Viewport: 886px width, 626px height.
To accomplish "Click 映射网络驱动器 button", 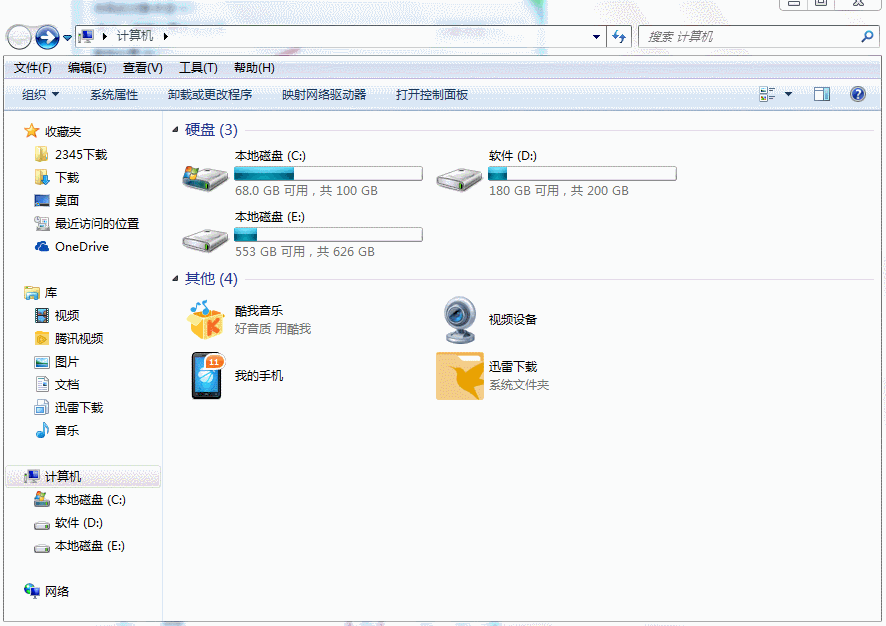I will [x=324, y=95].
